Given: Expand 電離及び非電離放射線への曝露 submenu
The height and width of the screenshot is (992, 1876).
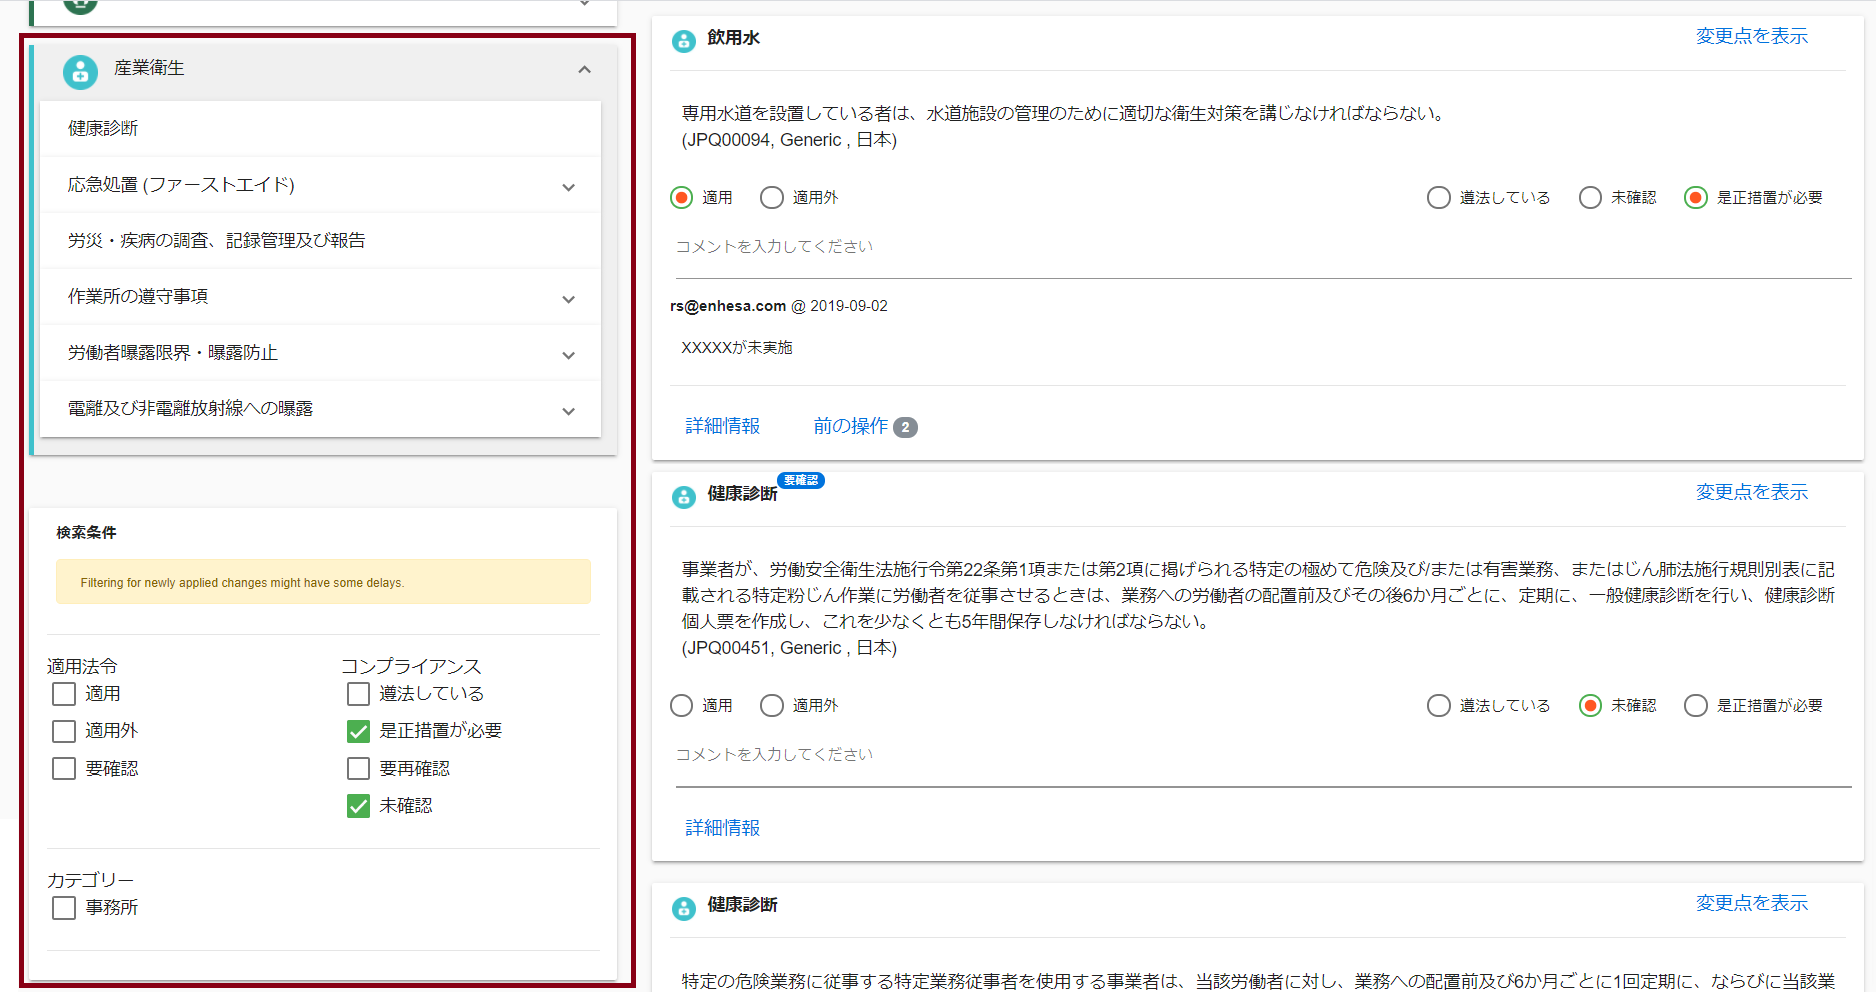Looking at the screenshot, I should [x=569, y=412].
